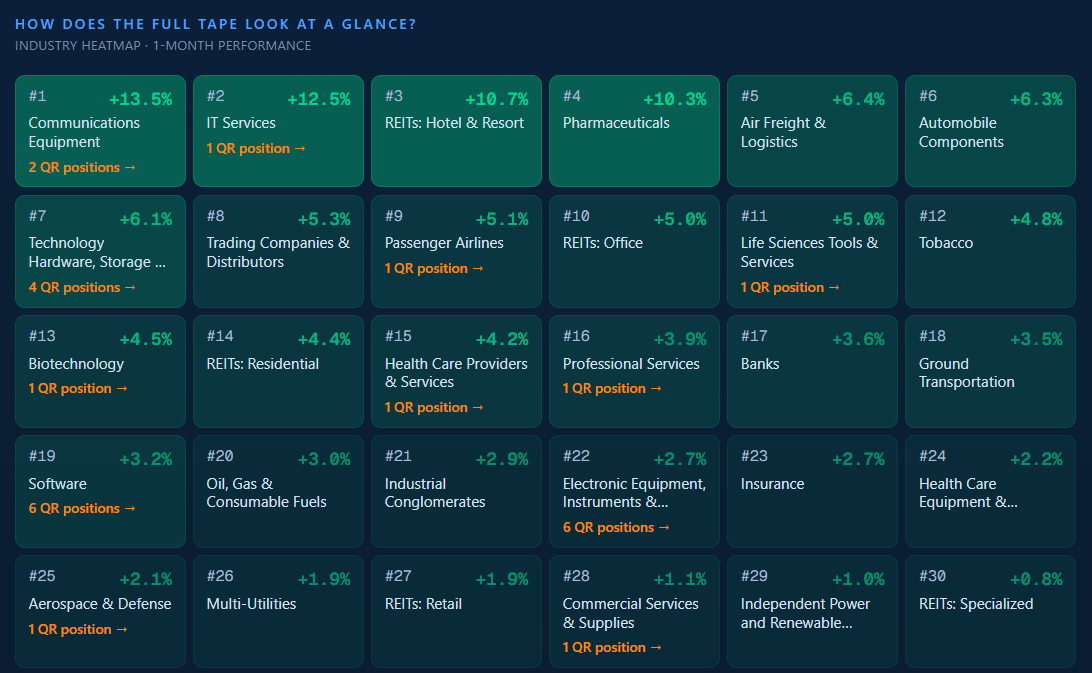Click the +13.5% value on Communications Equipment

tap(141, 99)
